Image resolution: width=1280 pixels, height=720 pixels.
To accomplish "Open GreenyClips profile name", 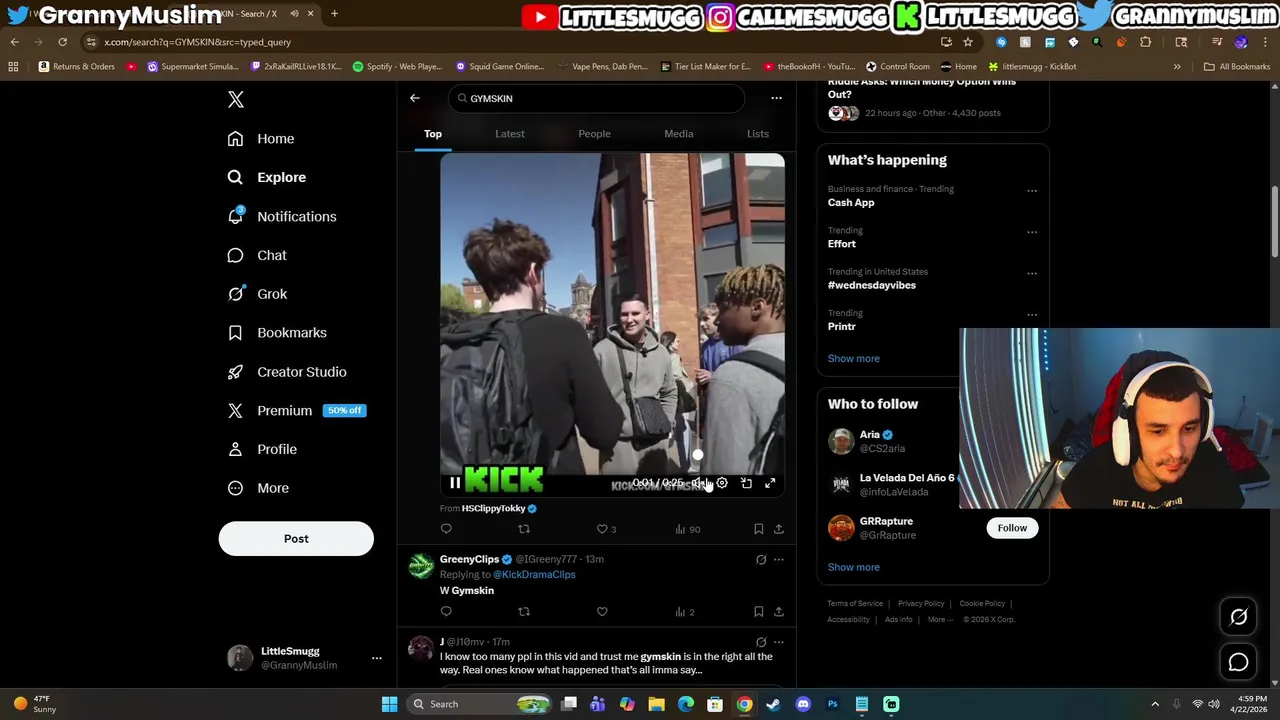I will [x=469, y=560].
